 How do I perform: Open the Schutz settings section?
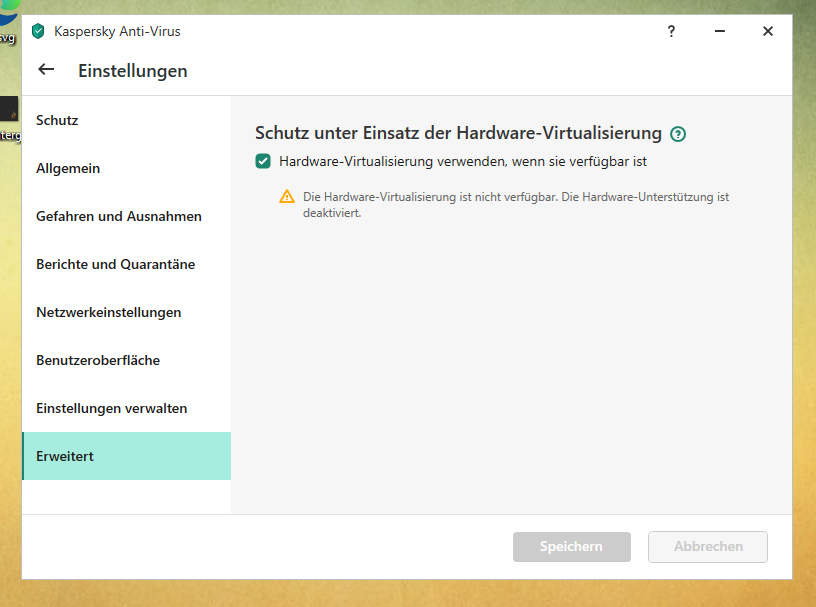coord(126,120)
